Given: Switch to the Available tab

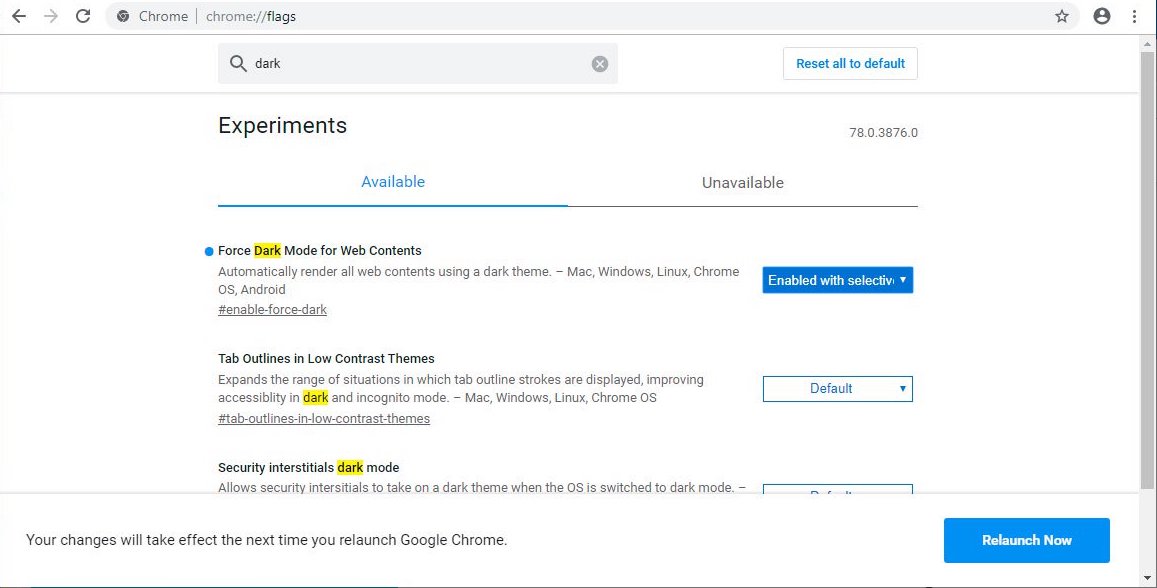Looking at the screenshot, I should (x=393, y=182).
